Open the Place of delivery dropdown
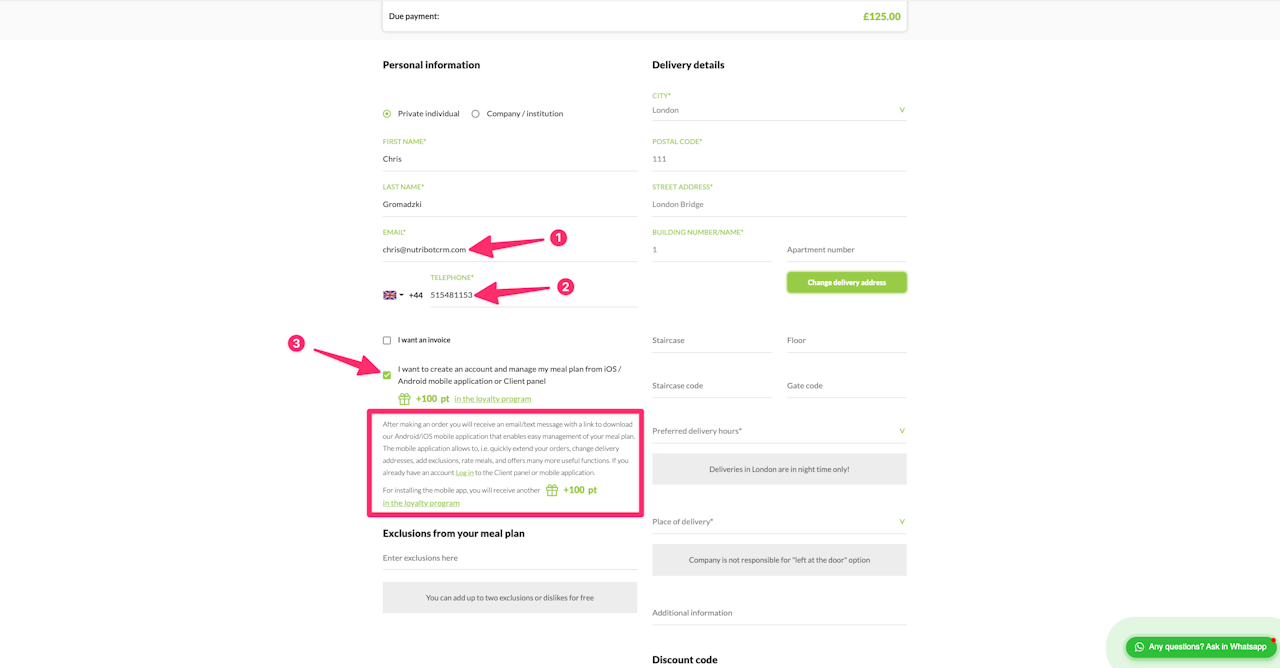 click(779, 522)
